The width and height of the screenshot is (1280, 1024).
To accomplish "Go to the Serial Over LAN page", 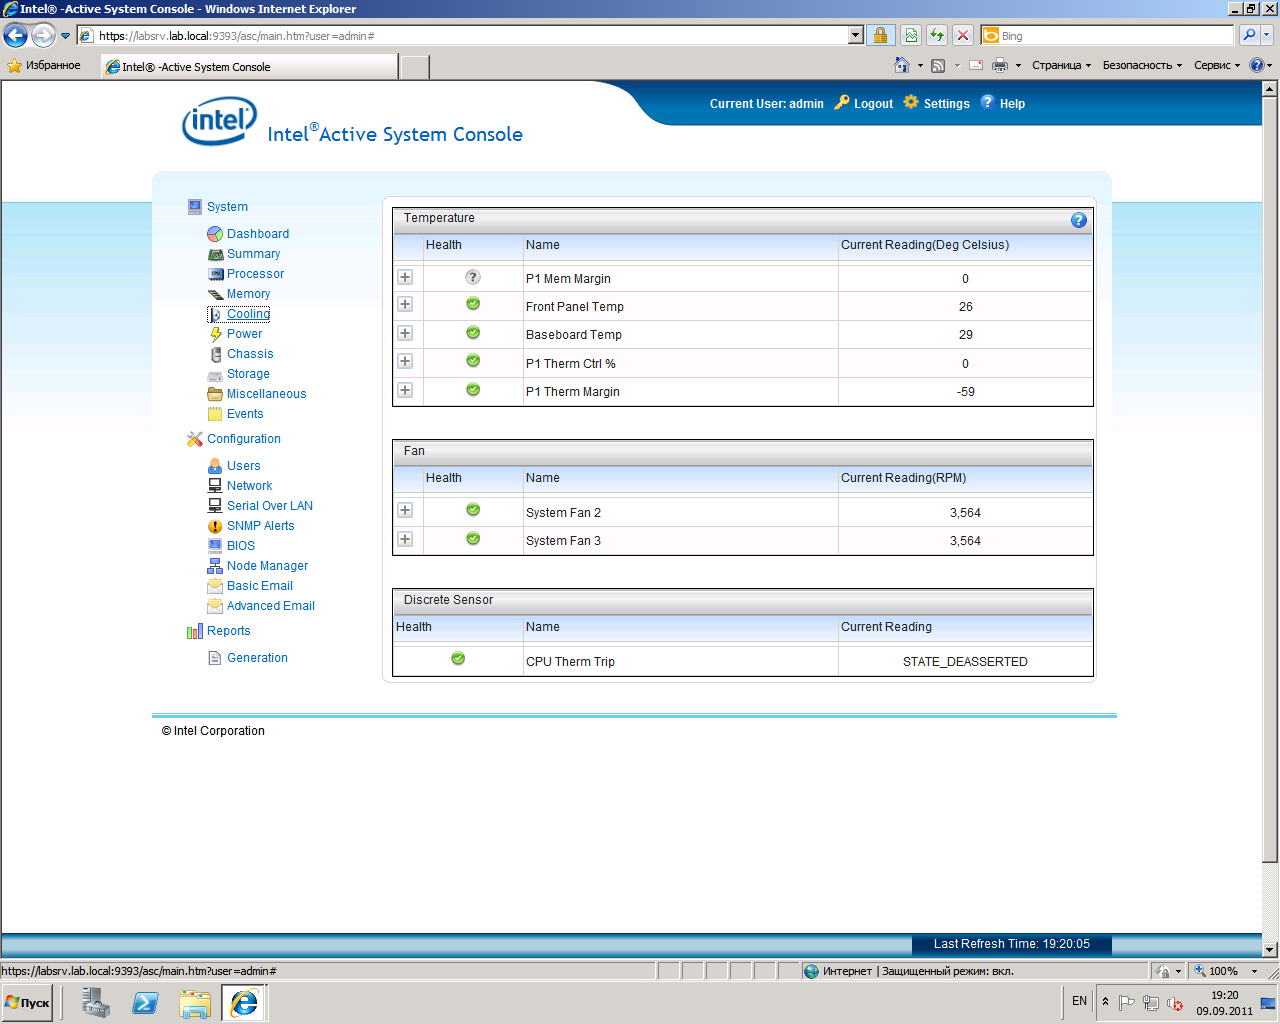I will [269, 506].
